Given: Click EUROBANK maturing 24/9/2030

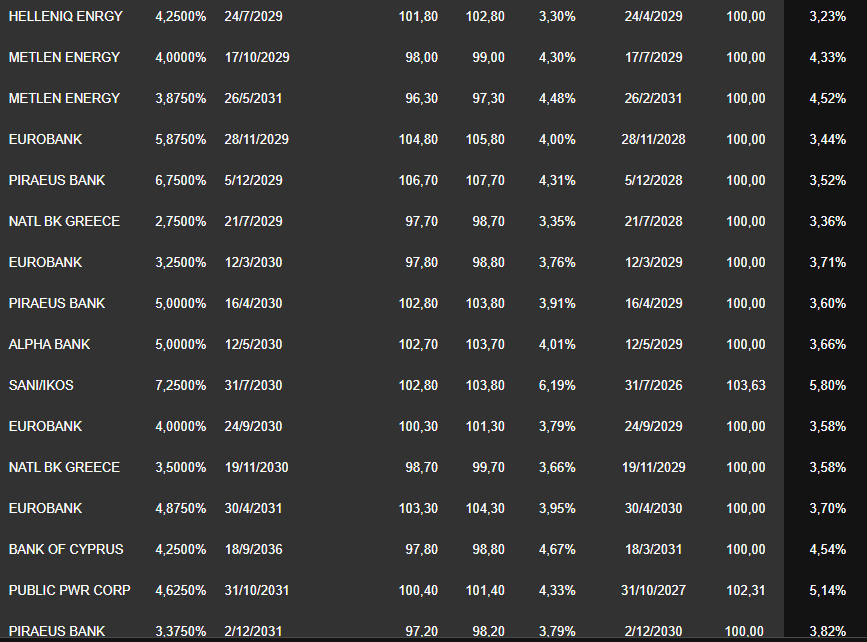Looking at the screenshot, I should click(x=45, y=426).
